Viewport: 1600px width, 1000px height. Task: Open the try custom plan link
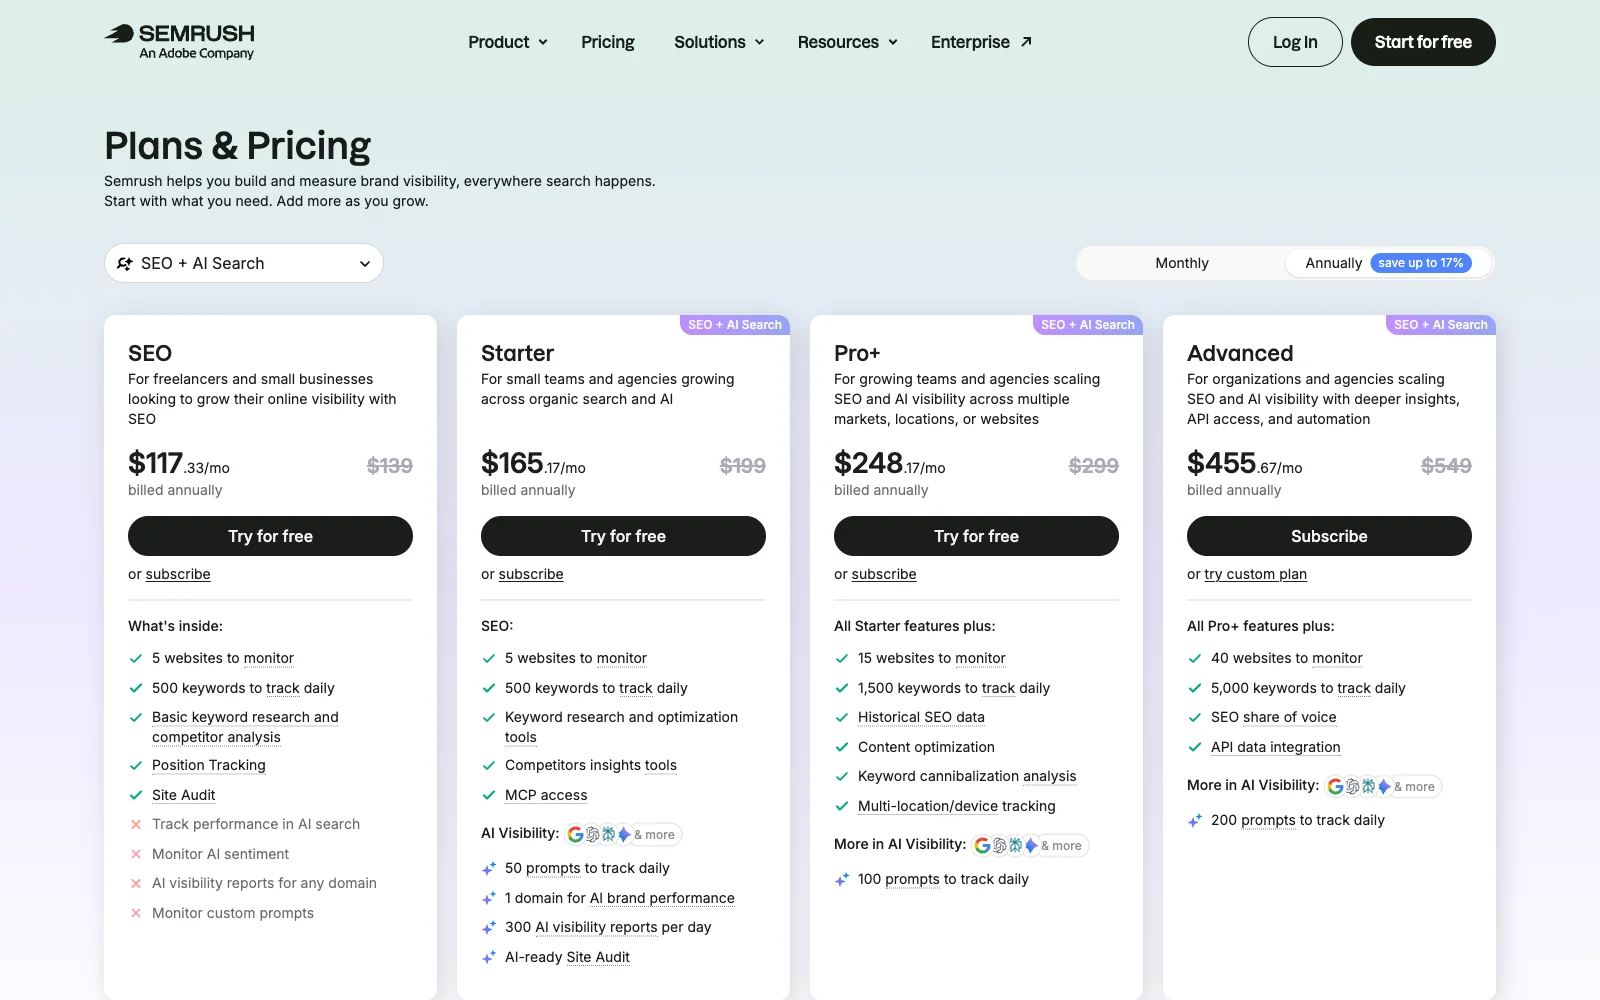(1256, 574)
